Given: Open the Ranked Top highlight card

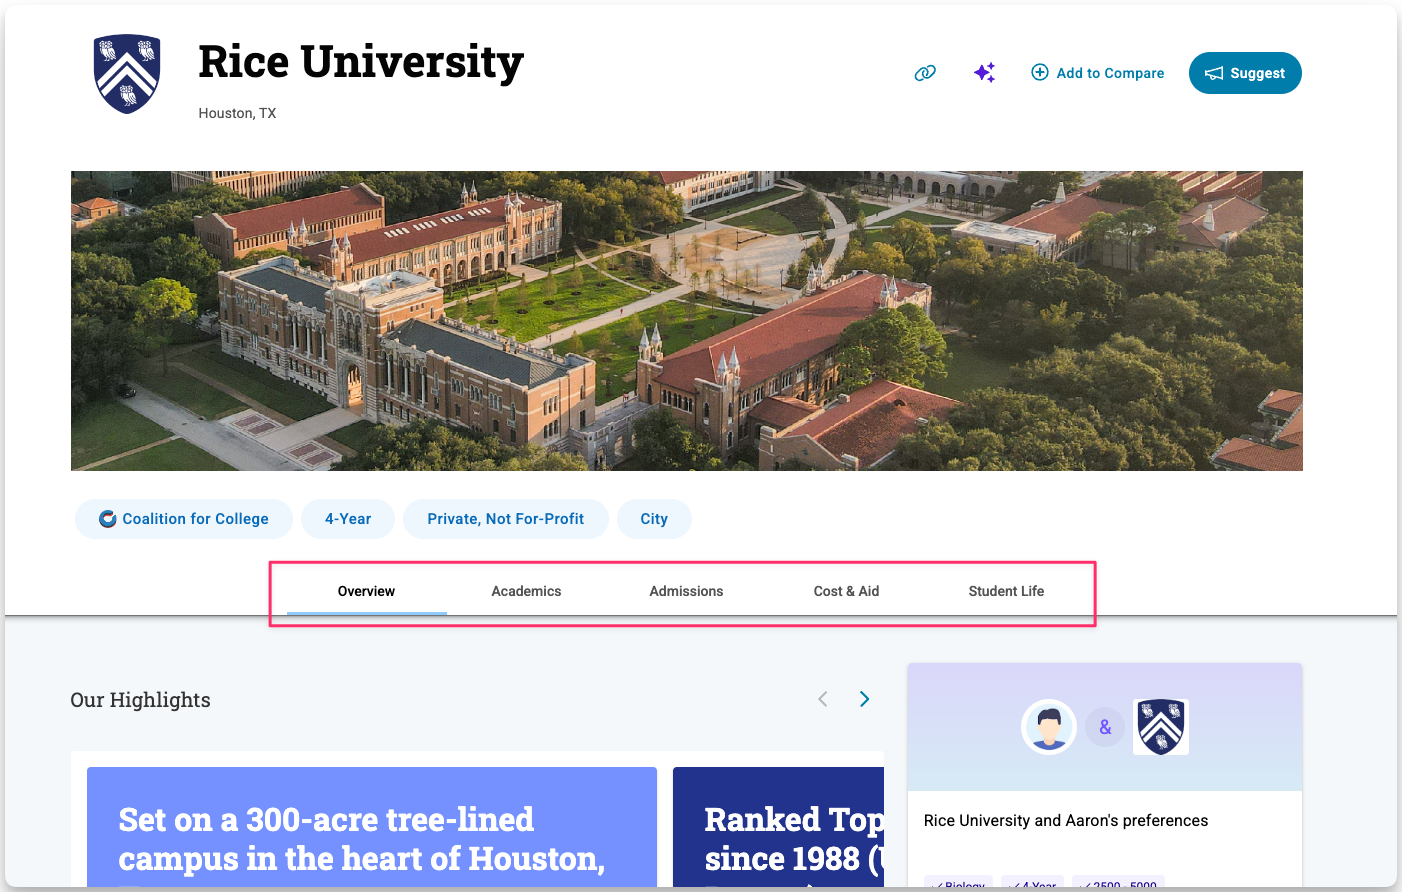Looking at the screenshot, I should (x=778, y=827).
